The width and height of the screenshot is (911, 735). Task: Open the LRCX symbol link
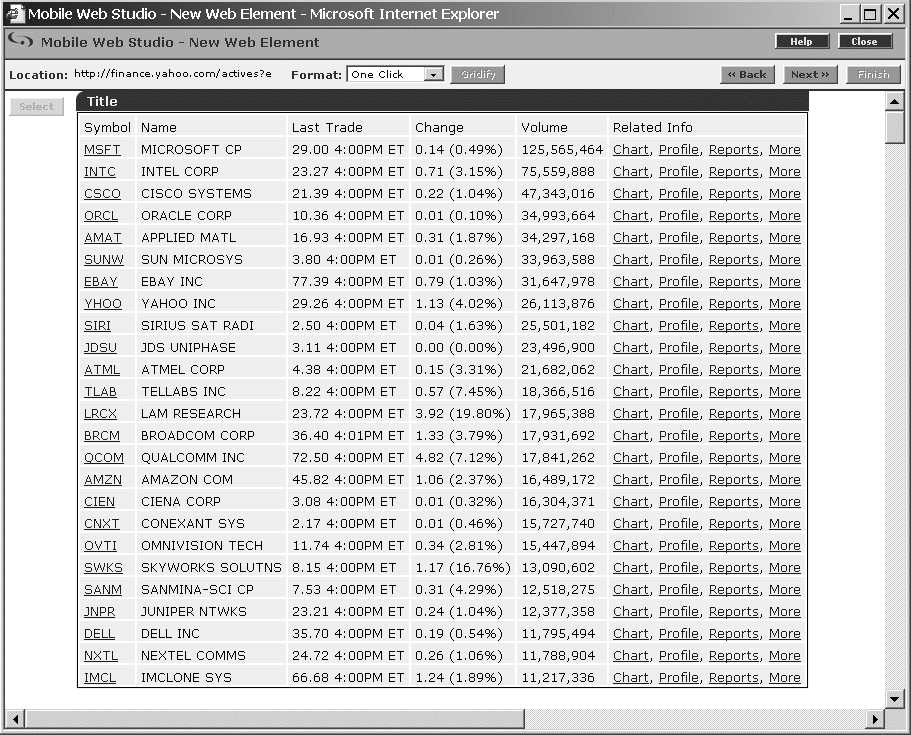click(101, 414)
